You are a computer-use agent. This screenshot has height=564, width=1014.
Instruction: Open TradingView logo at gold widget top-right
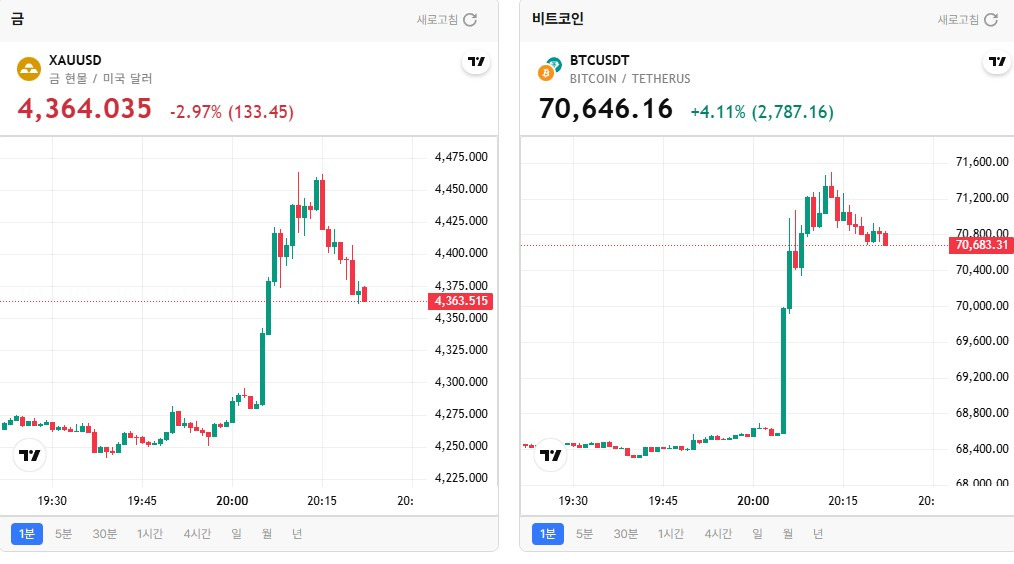coord(477,62)
